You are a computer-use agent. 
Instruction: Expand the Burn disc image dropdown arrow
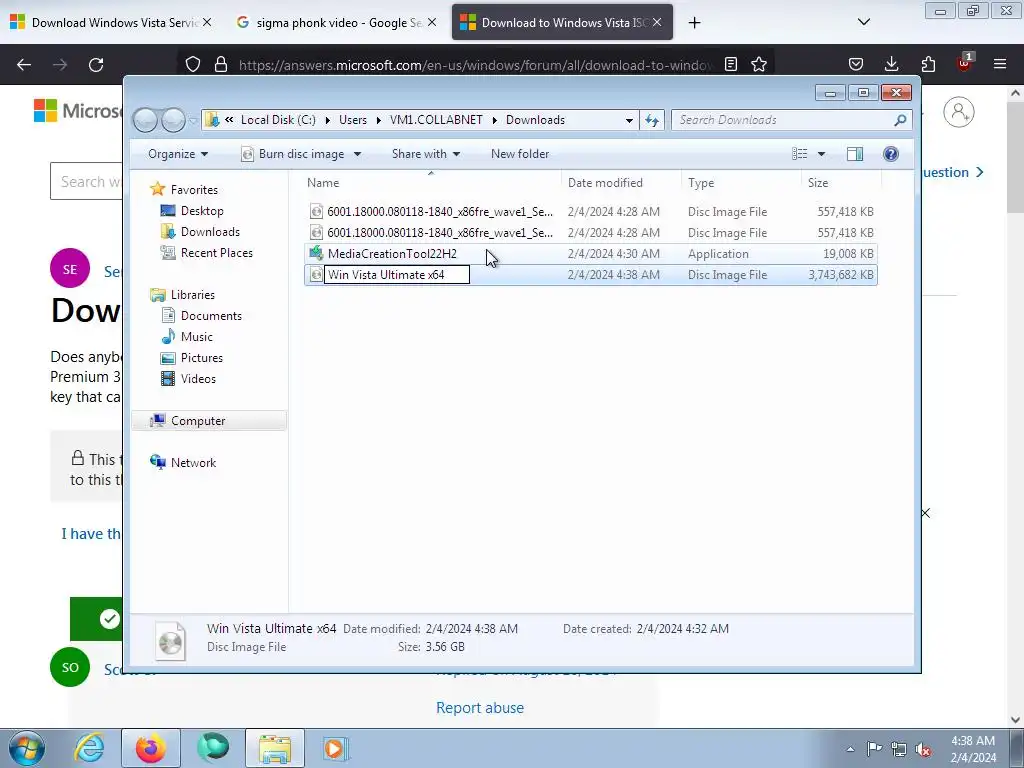(x=357, y=154)
